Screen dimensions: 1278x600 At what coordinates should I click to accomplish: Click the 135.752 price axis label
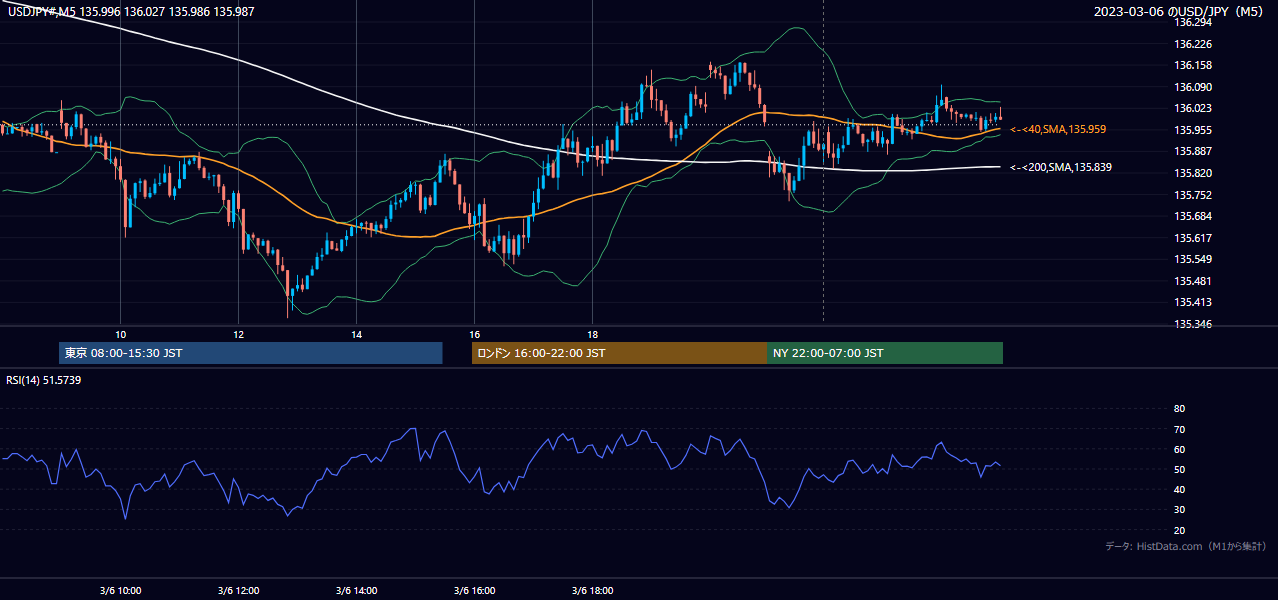[1192, 195]
